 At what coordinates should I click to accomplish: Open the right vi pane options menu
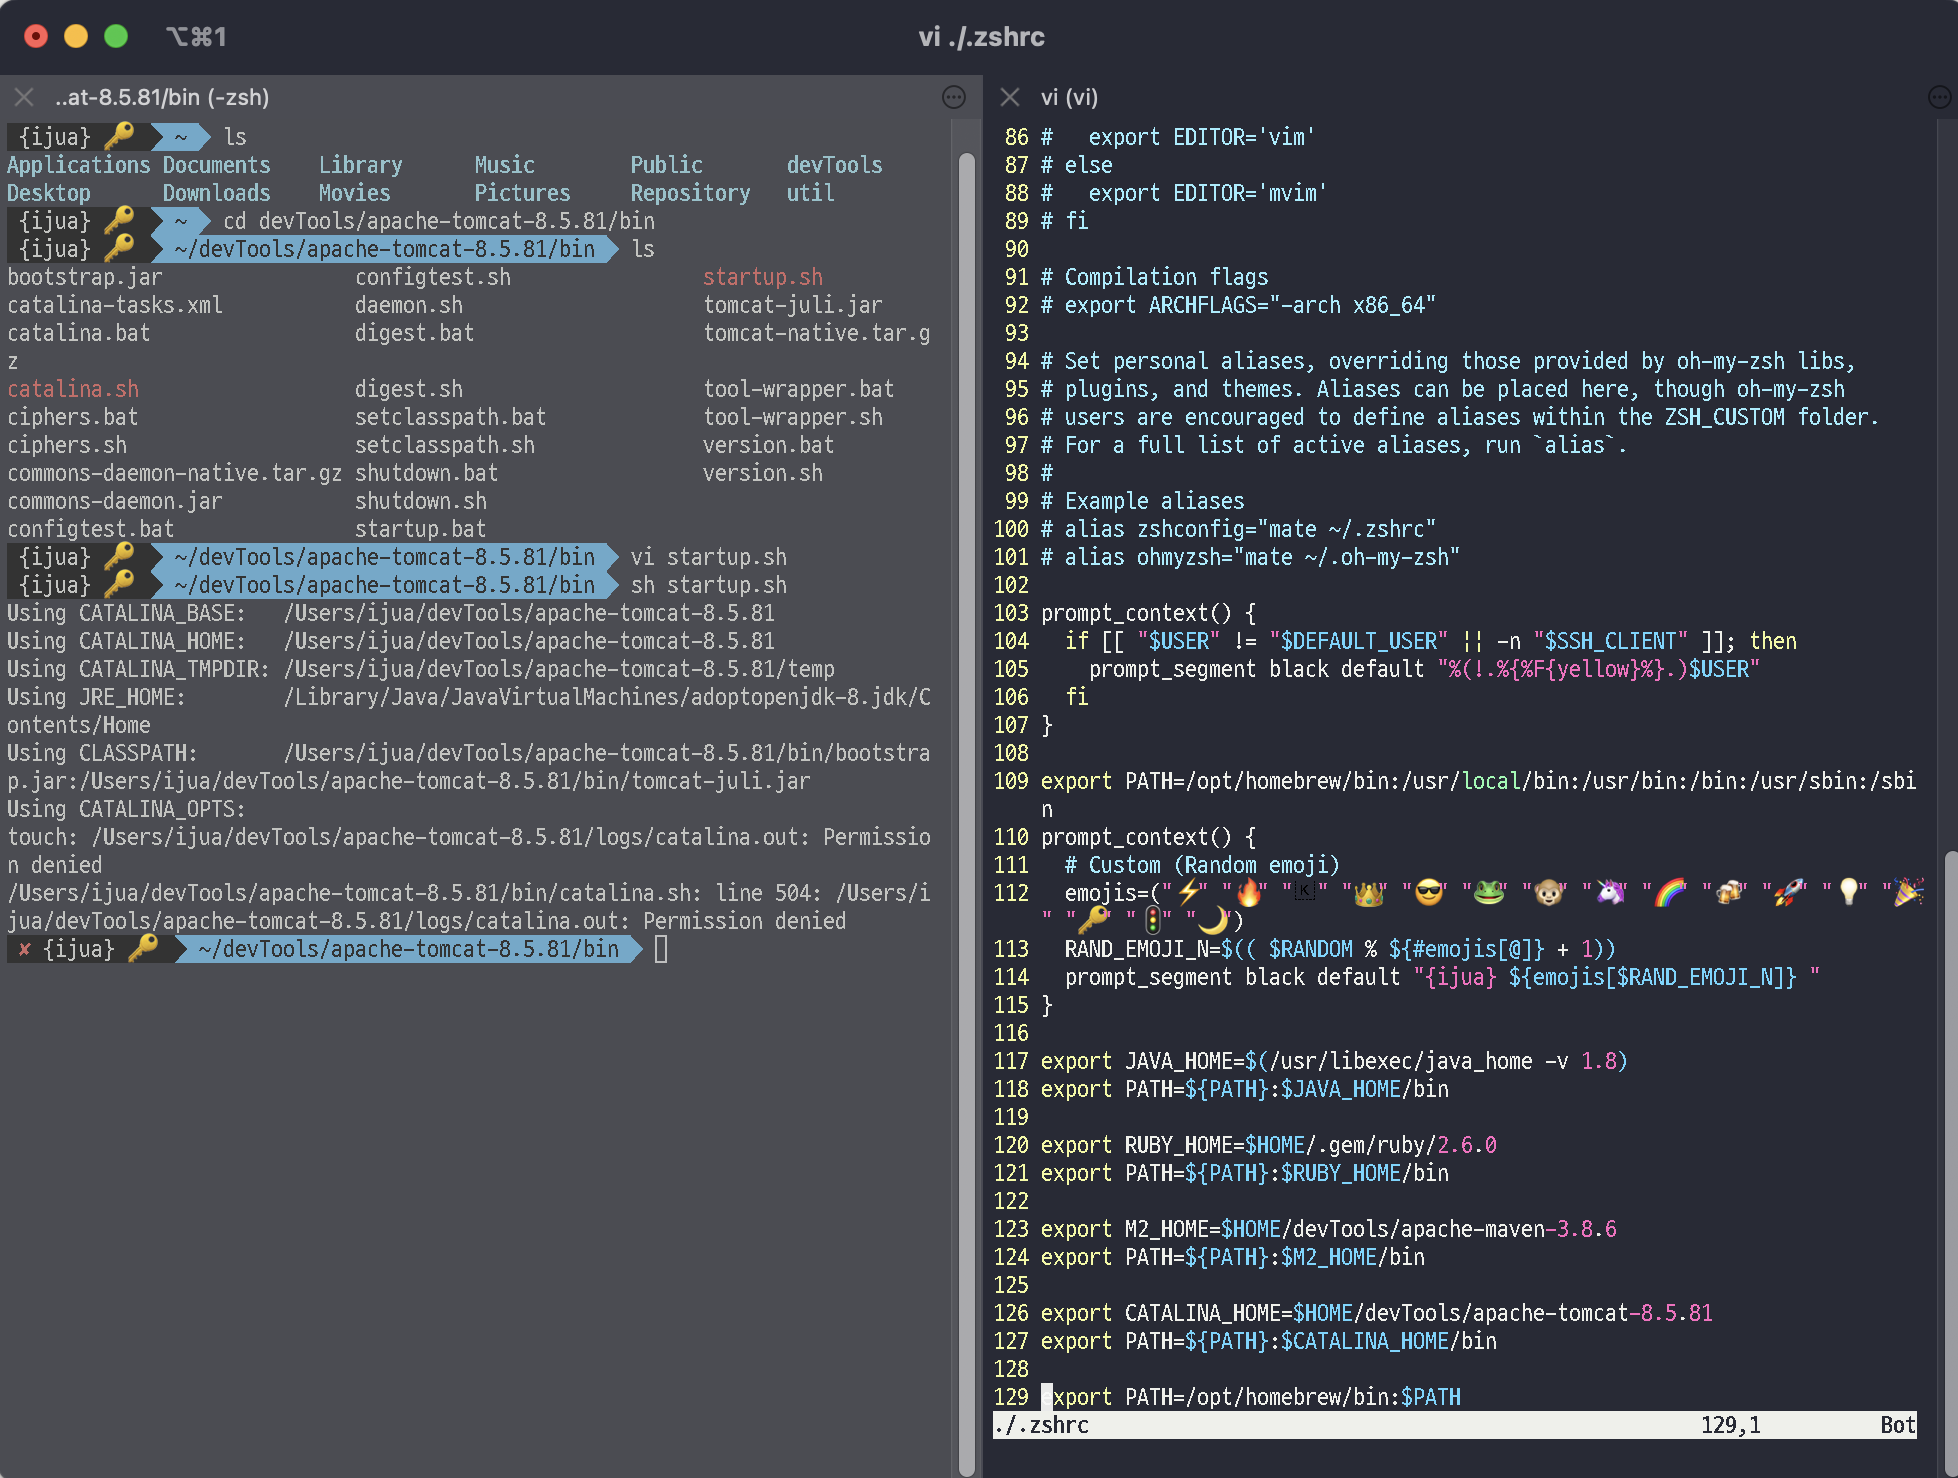coord(1938,97)
